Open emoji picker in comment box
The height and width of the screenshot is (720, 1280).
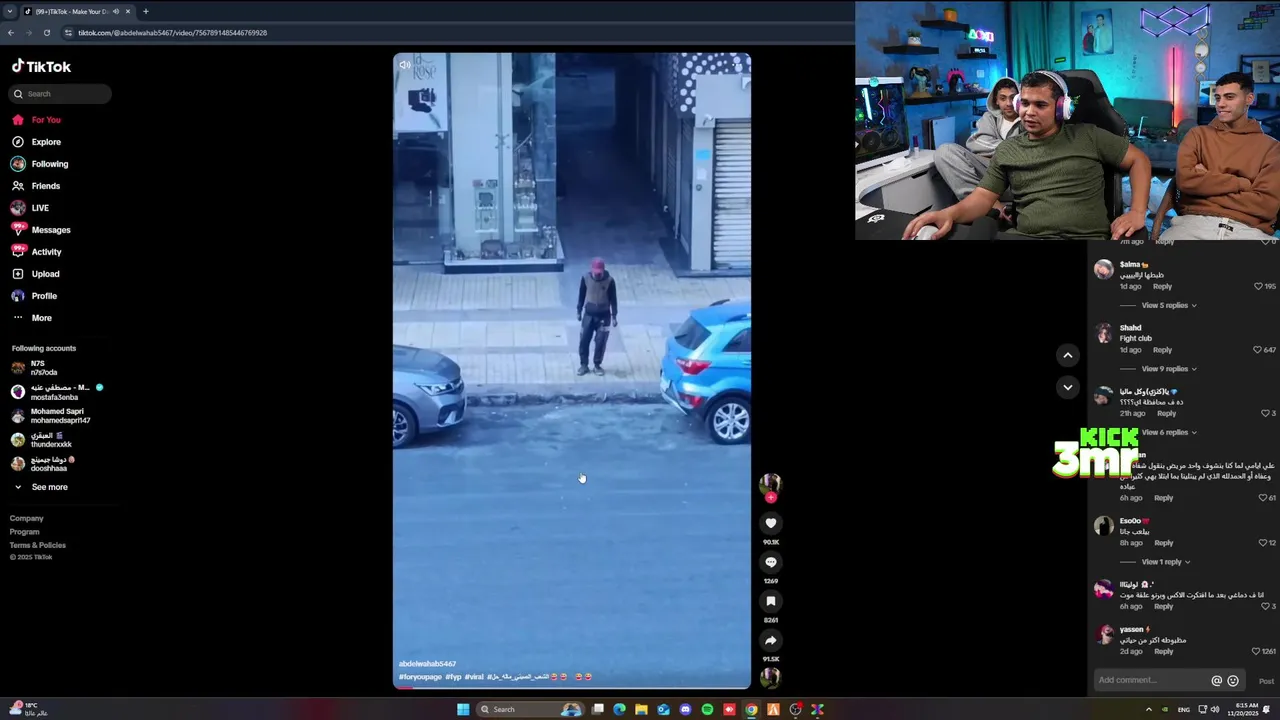point(1233,681)
